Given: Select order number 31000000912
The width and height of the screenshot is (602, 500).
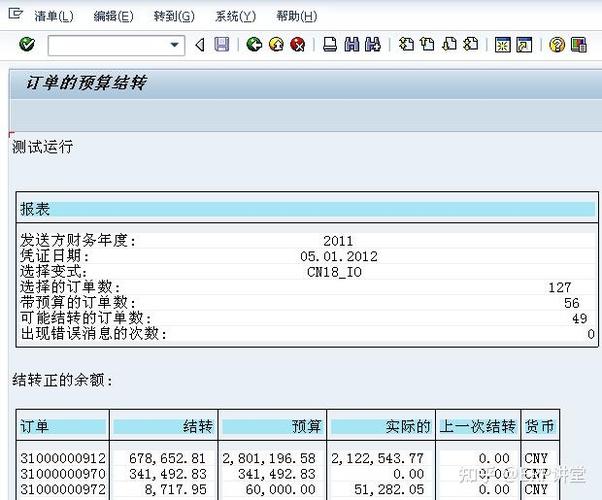Looking at the screenshot, I should (63, 459).
